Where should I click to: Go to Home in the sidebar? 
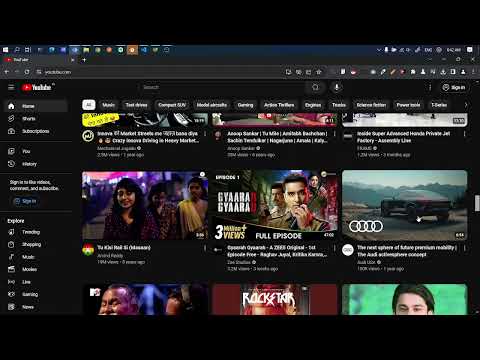36,106
